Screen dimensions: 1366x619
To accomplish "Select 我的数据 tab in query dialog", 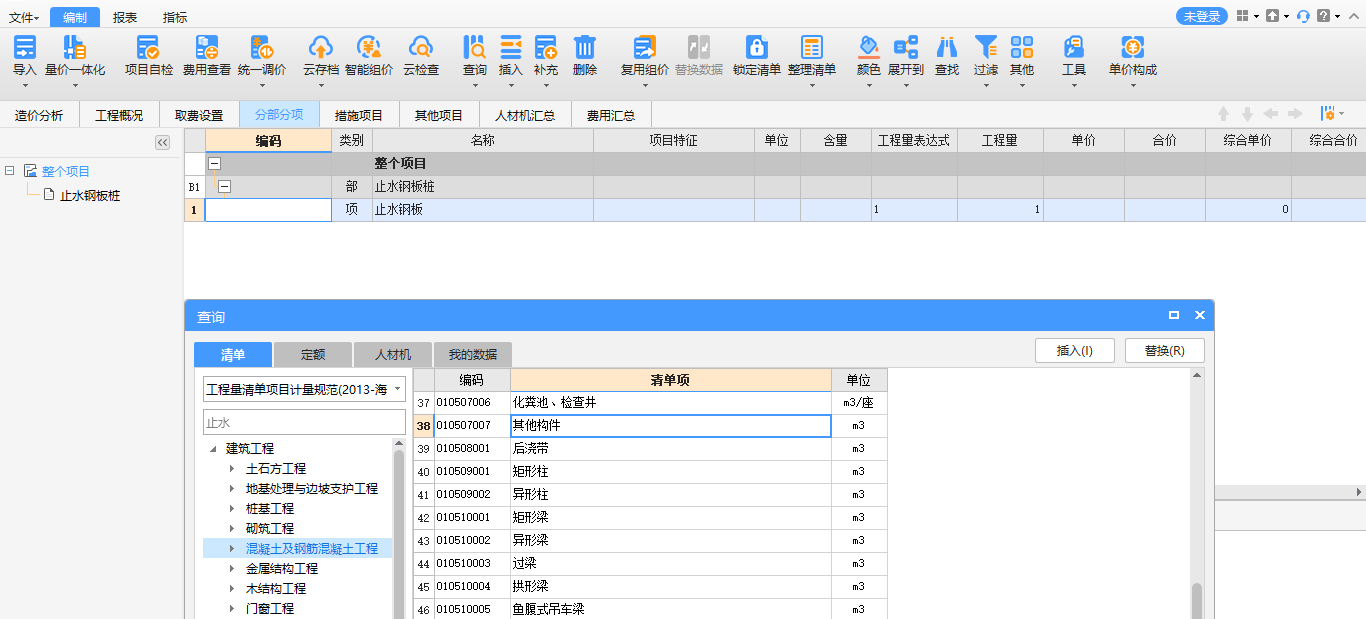I will pos(473,354).
